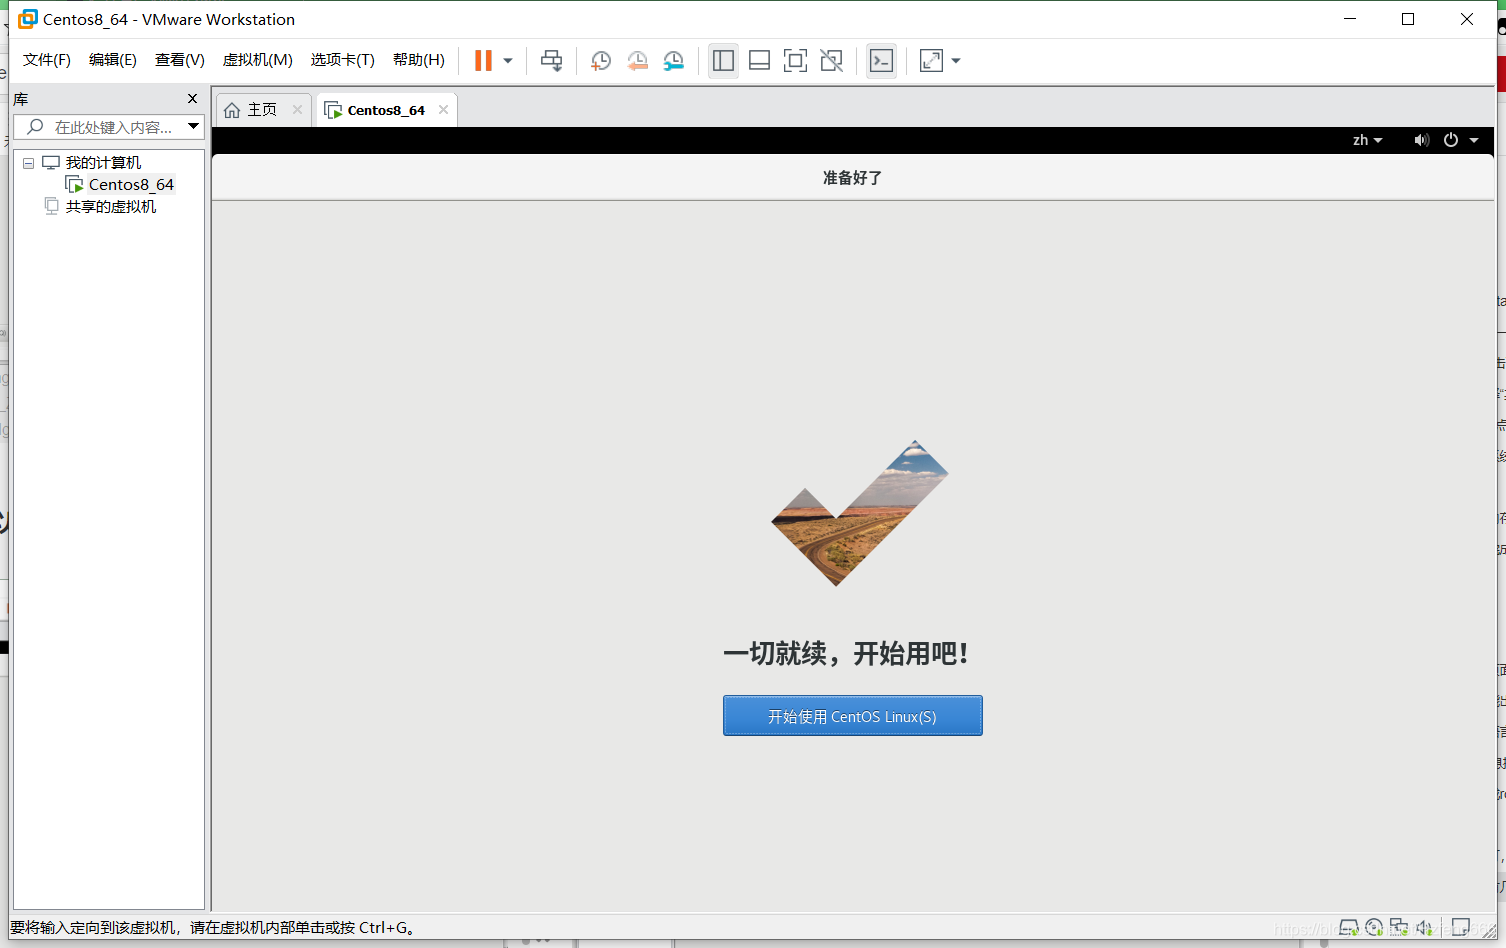Click the hard disk status icon

tap(1349, 927)
